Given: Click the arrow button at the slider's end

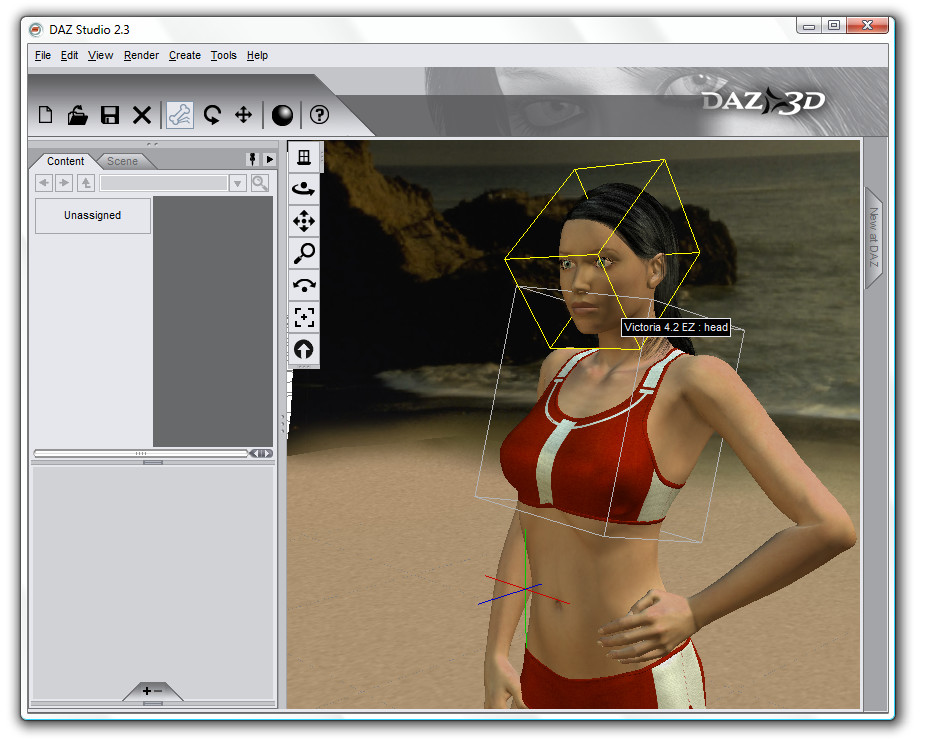Looking at the screenshot, I should [x=261, y=453].
